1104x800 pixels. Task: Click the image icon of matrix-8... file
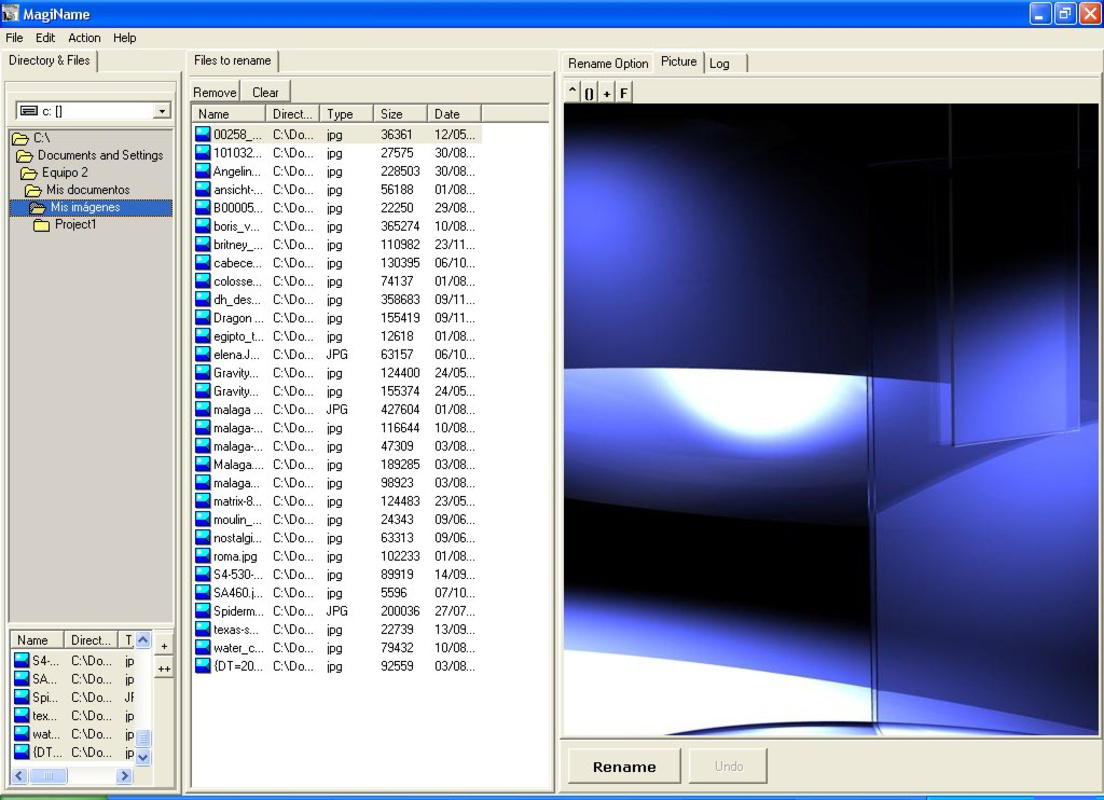point(203,501)
